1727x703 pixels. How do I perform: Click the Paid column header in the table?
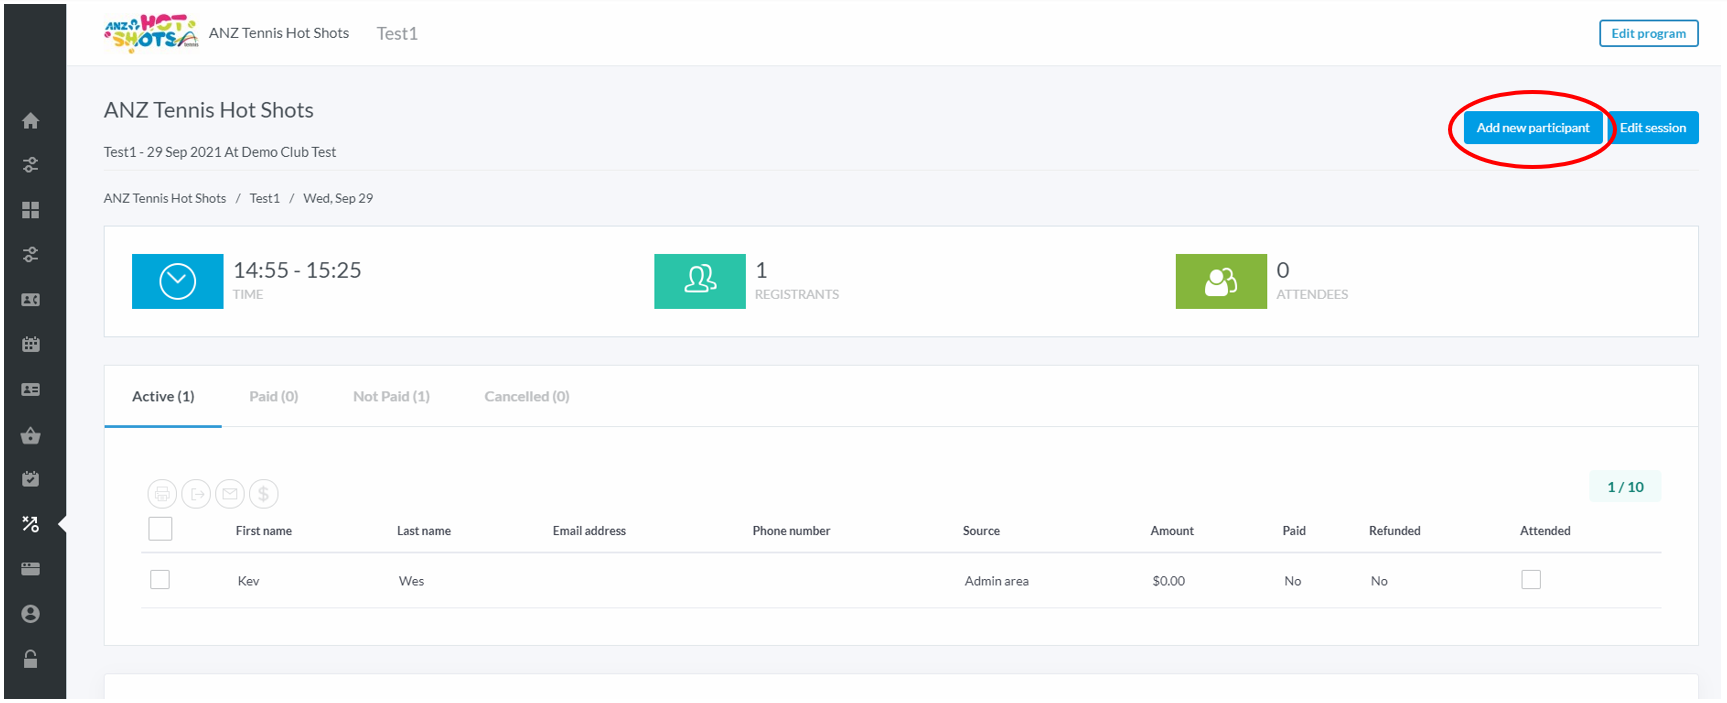[1294, 531]
